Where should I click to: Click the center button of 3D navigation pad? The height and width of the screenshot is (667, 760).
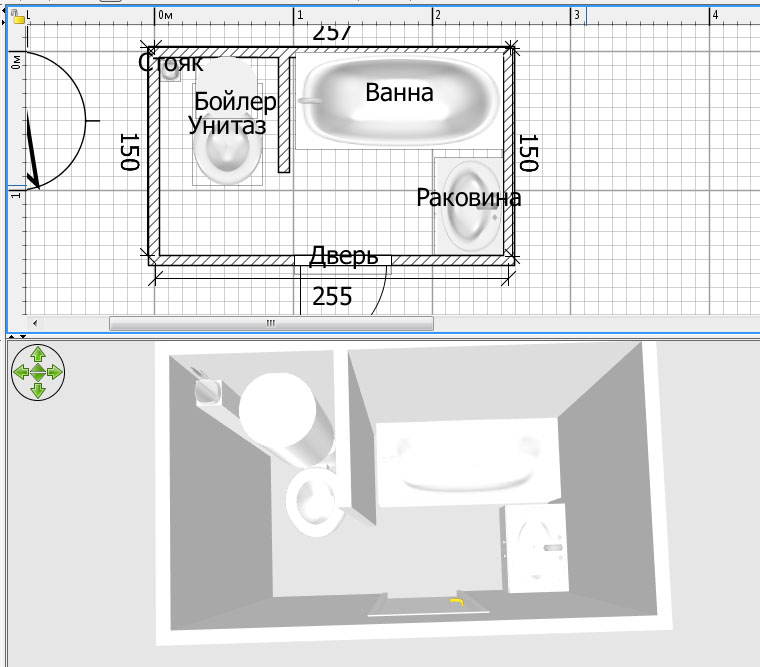click(38, 372)
